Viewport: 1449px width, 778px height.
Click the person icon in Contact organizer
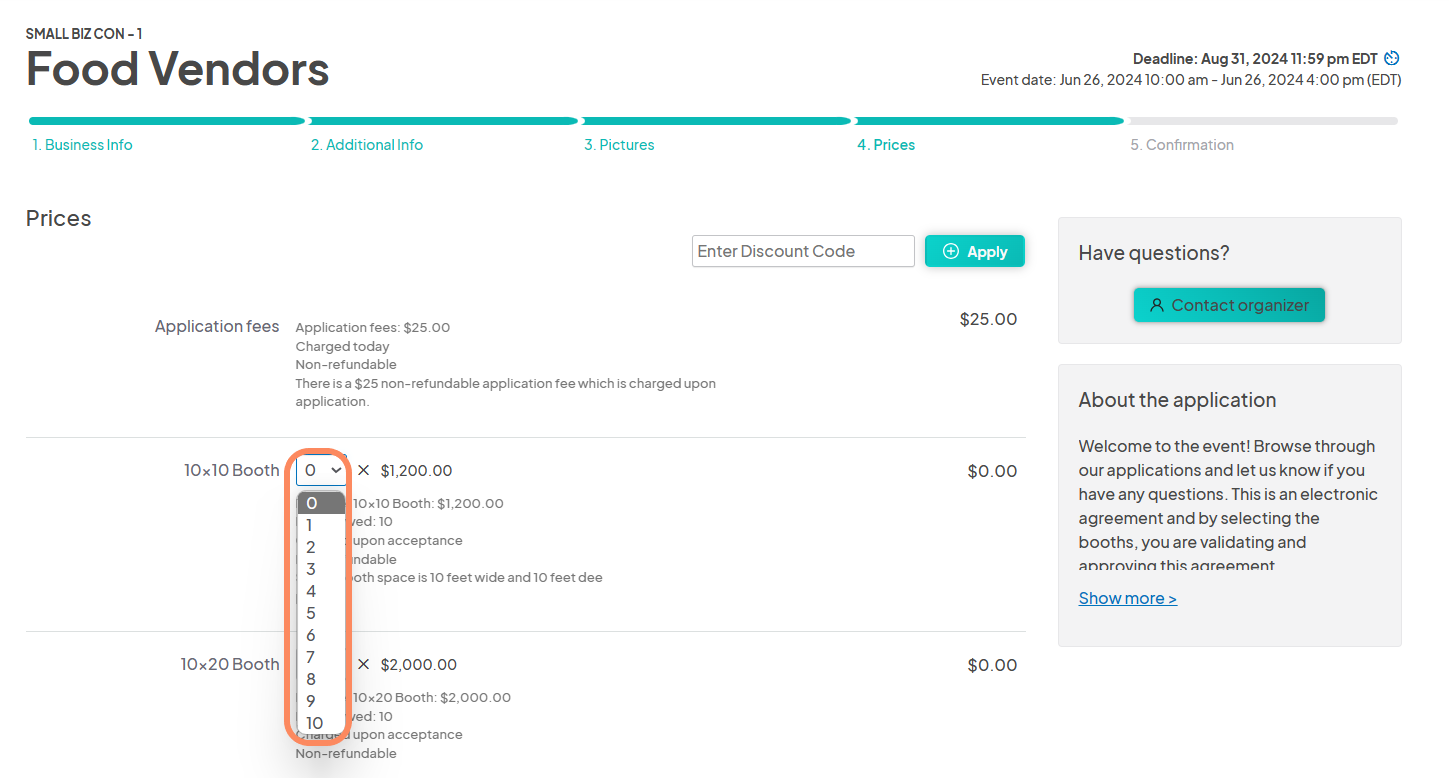(x=1157, y=305)
